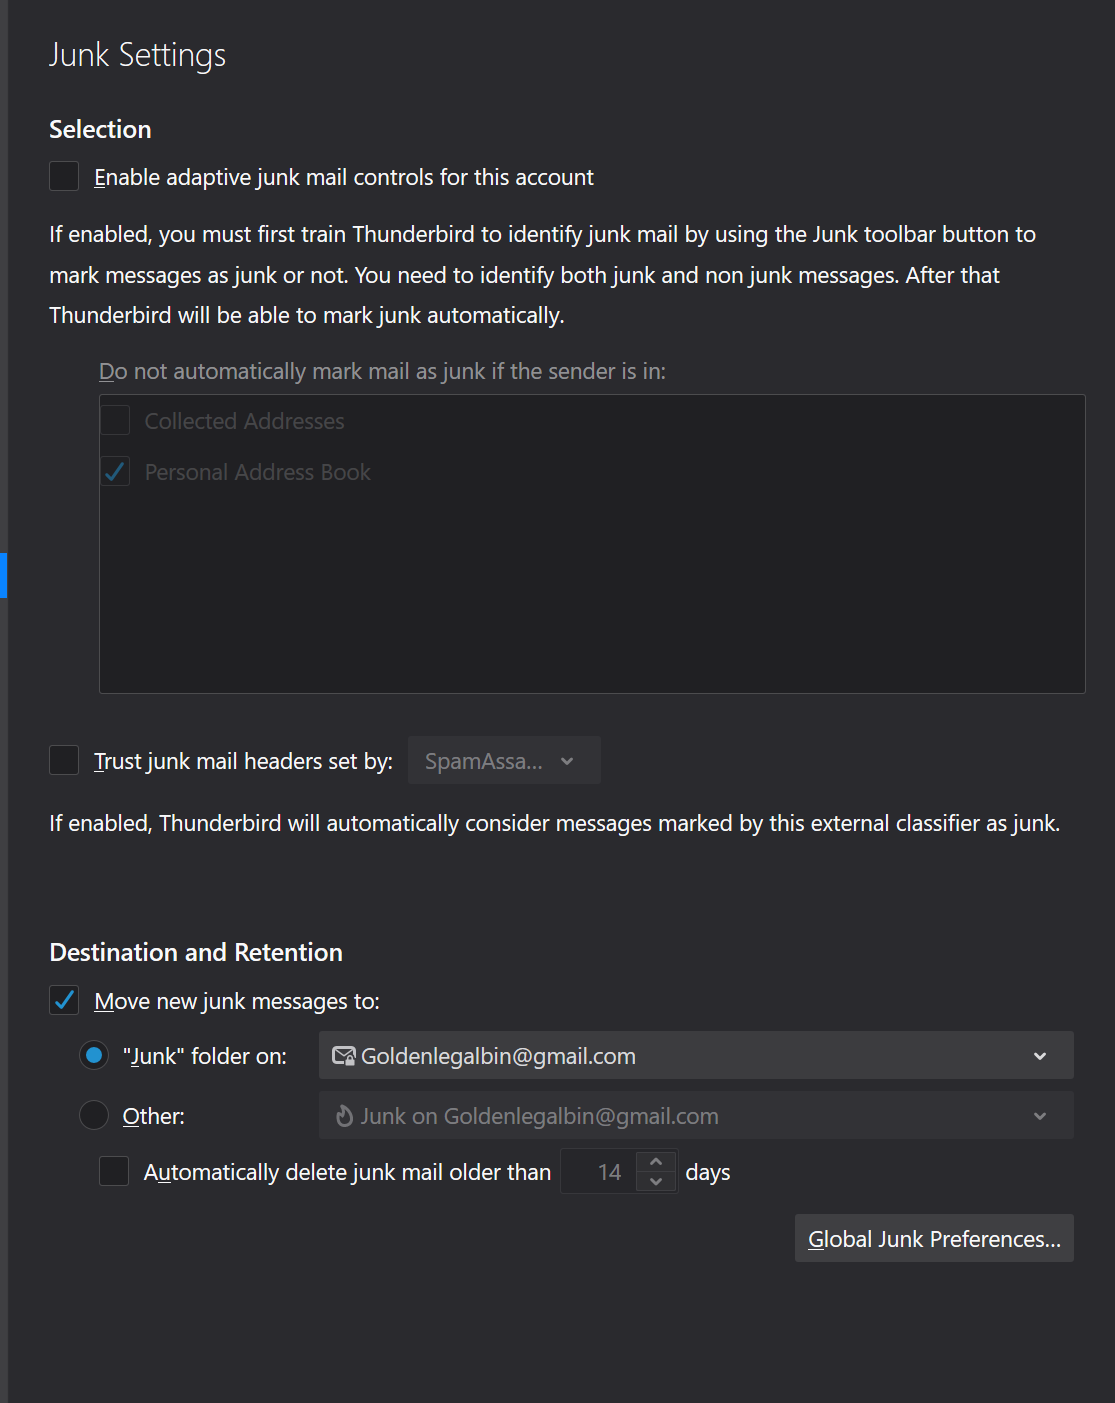This screenshot has width=1115, height=1403.
Task: Enable Automatically delete junk mail checkbox
Action: click(115, 1172)
